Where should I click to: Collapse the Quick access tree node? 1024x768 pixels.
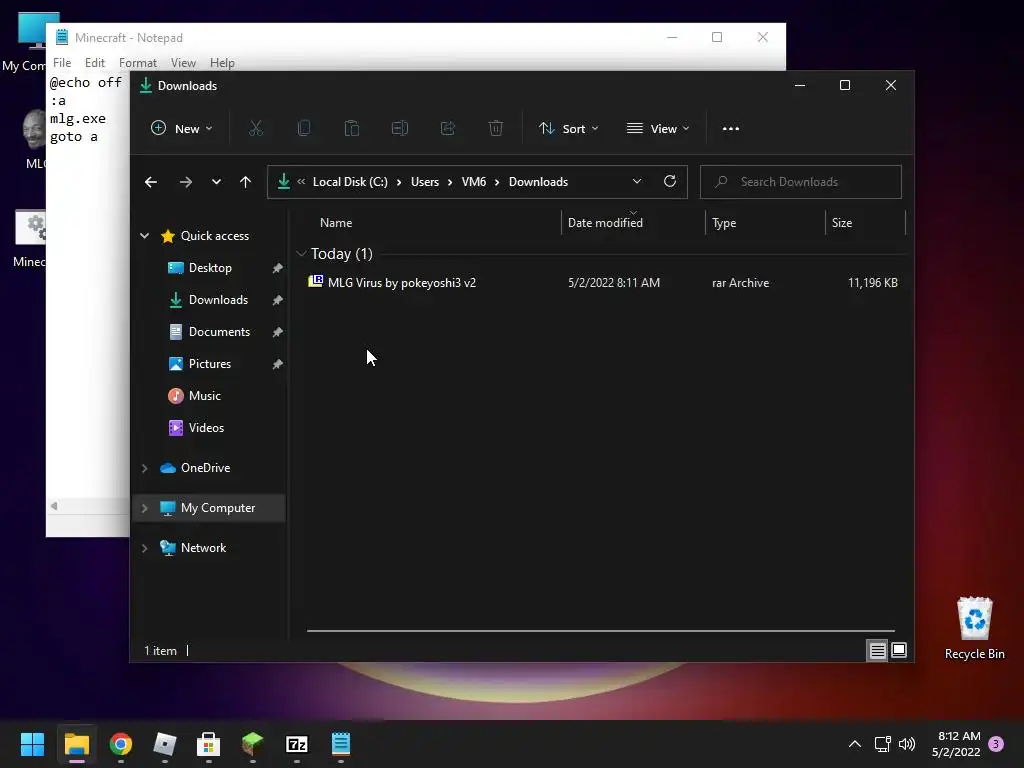tap(144, 236)
